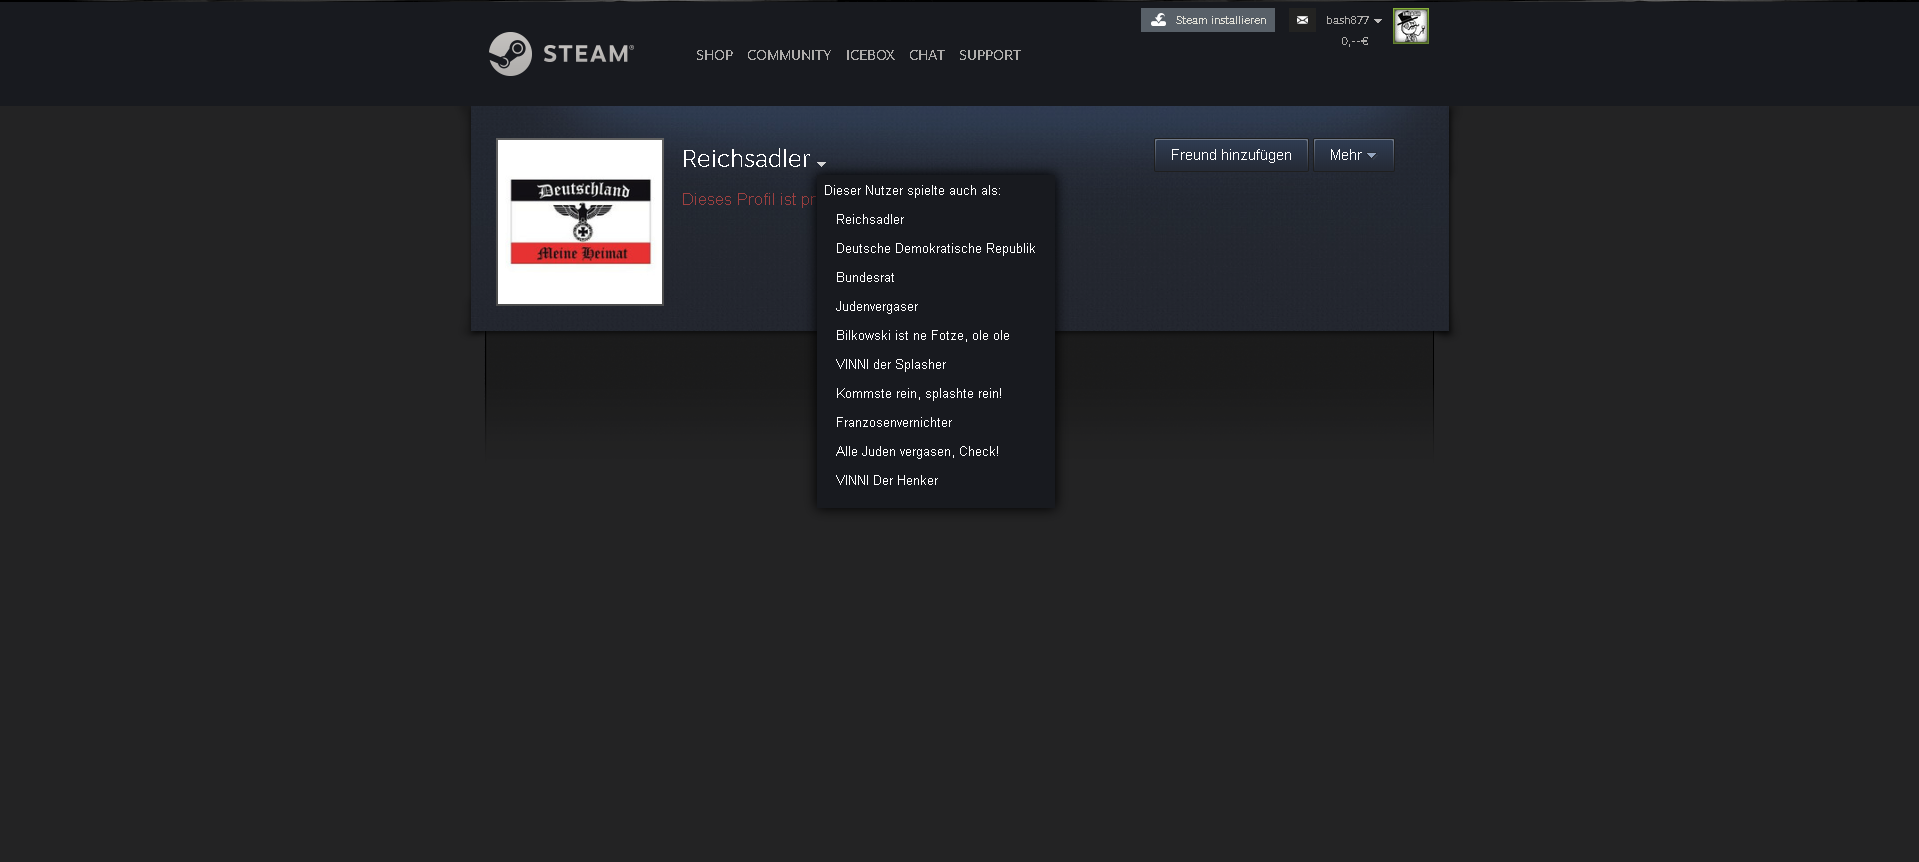Toggle the name history arrow beside profile name

pos(821,164)
